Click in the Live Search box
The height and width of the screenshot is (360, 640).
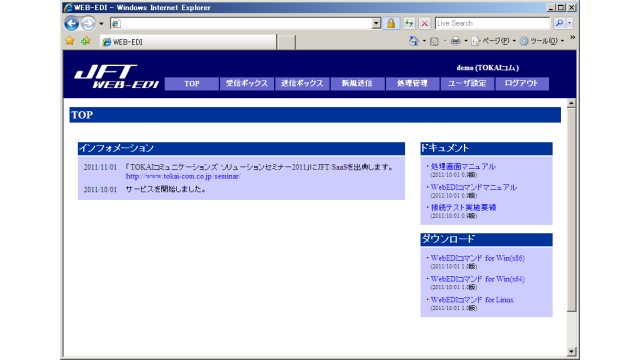coord(493,23)
